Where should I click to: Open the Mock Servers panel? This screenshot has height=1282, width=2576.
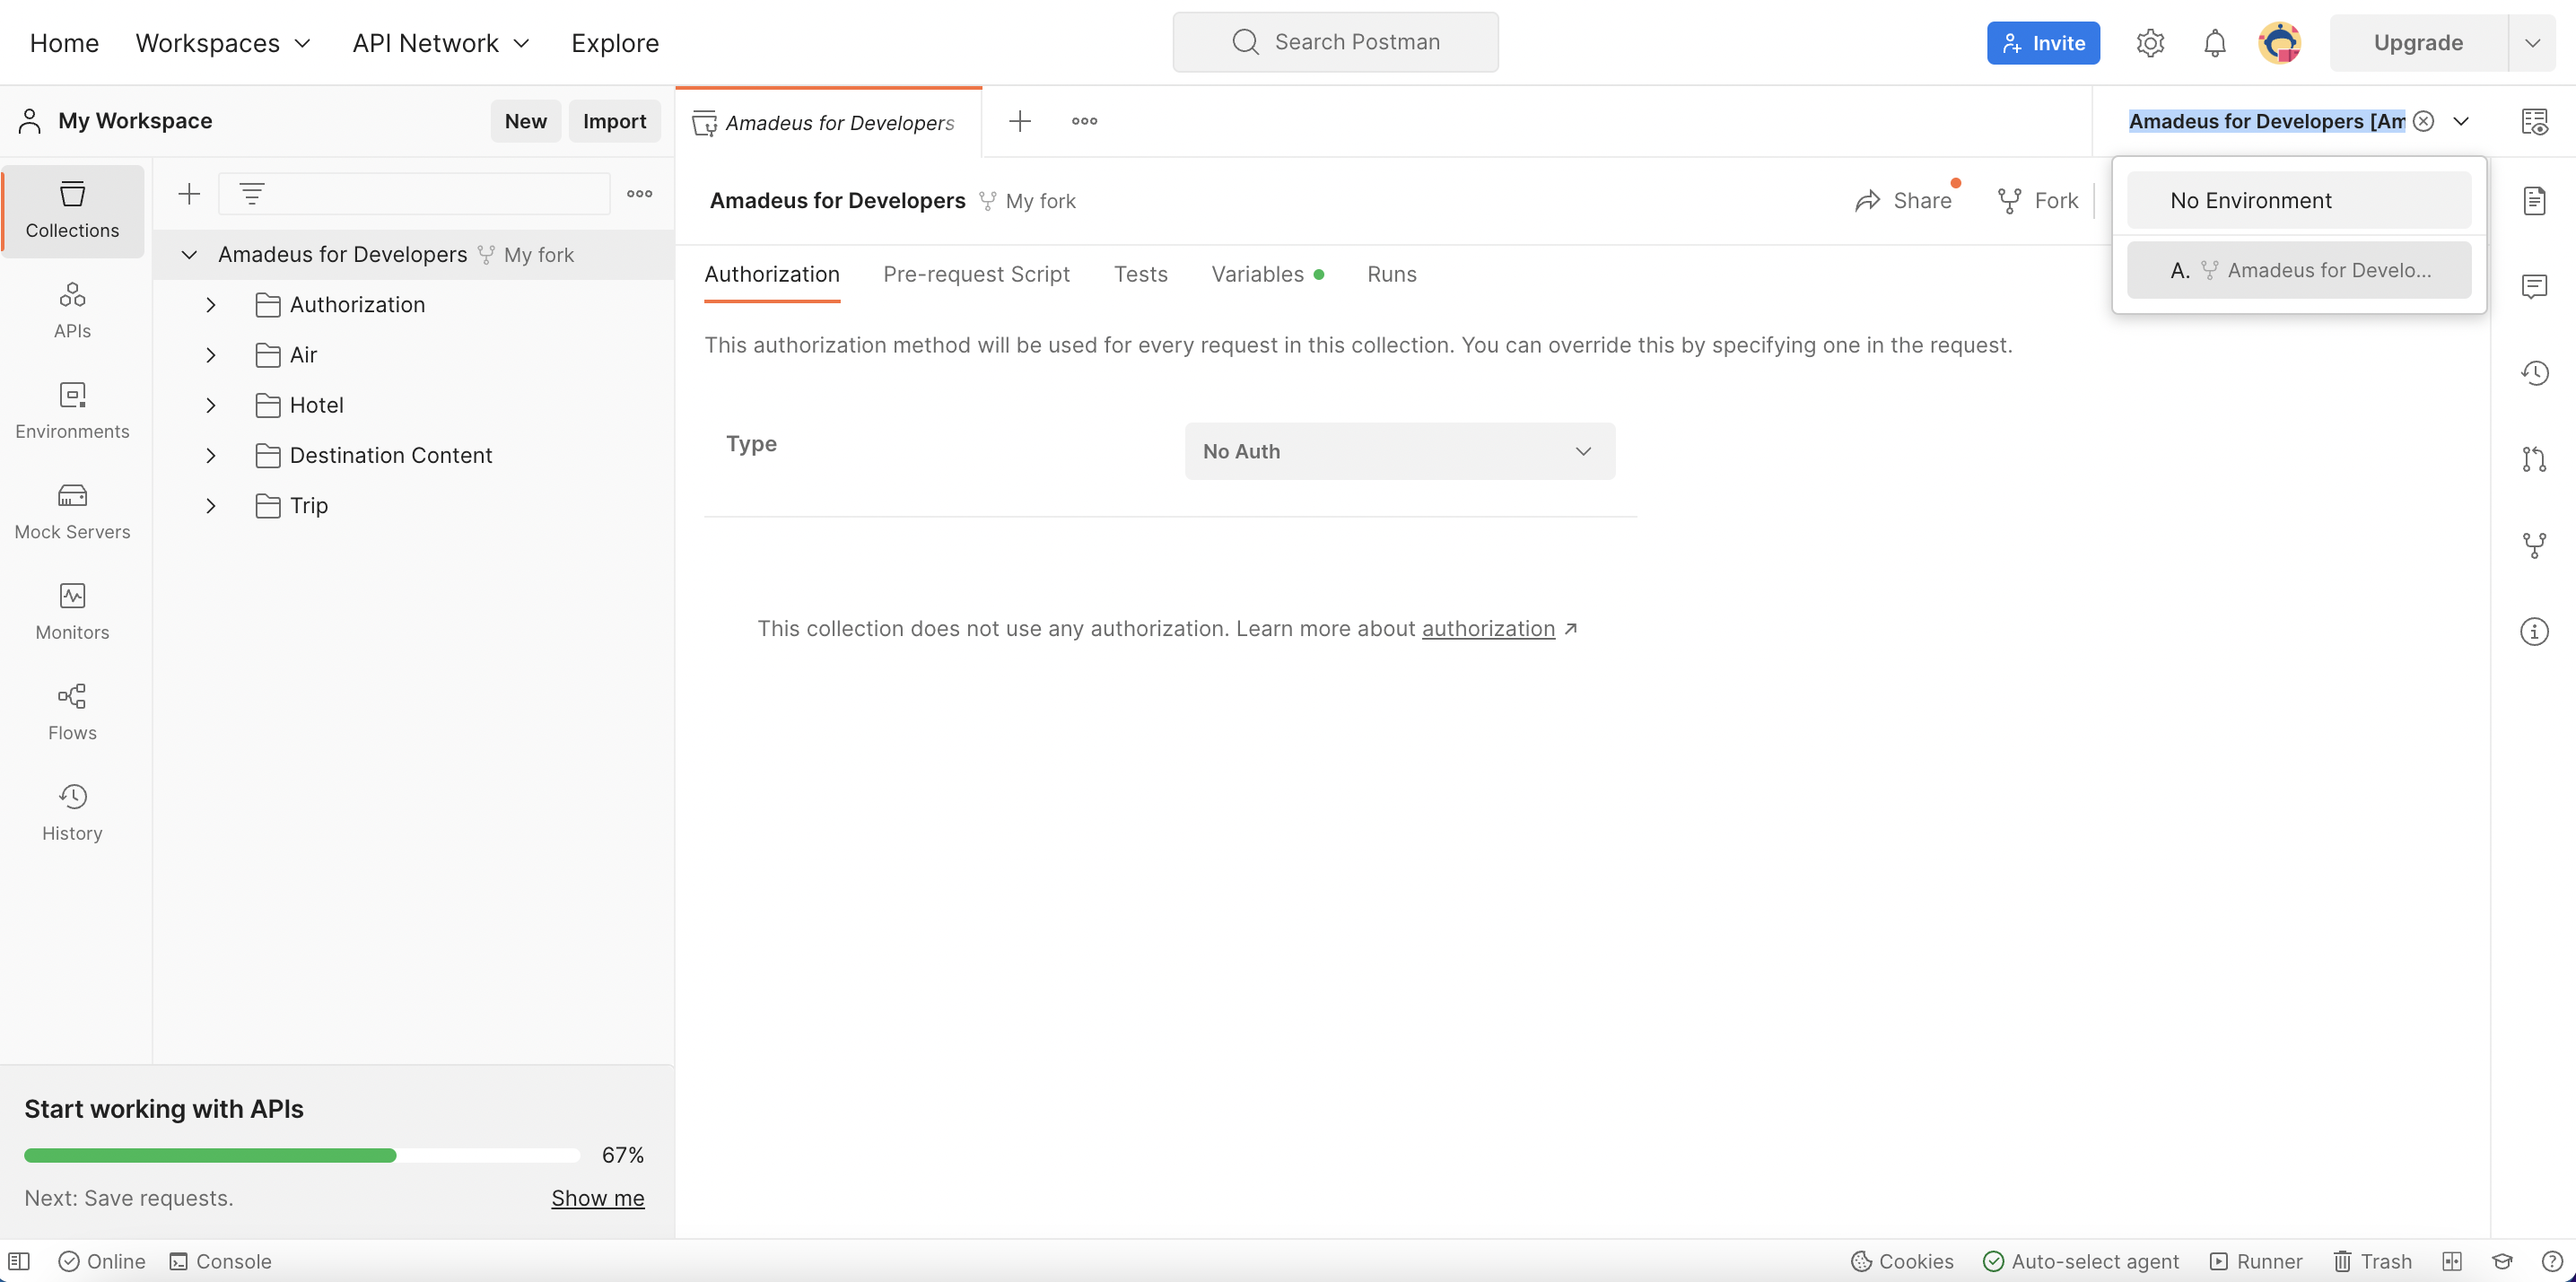73,512
